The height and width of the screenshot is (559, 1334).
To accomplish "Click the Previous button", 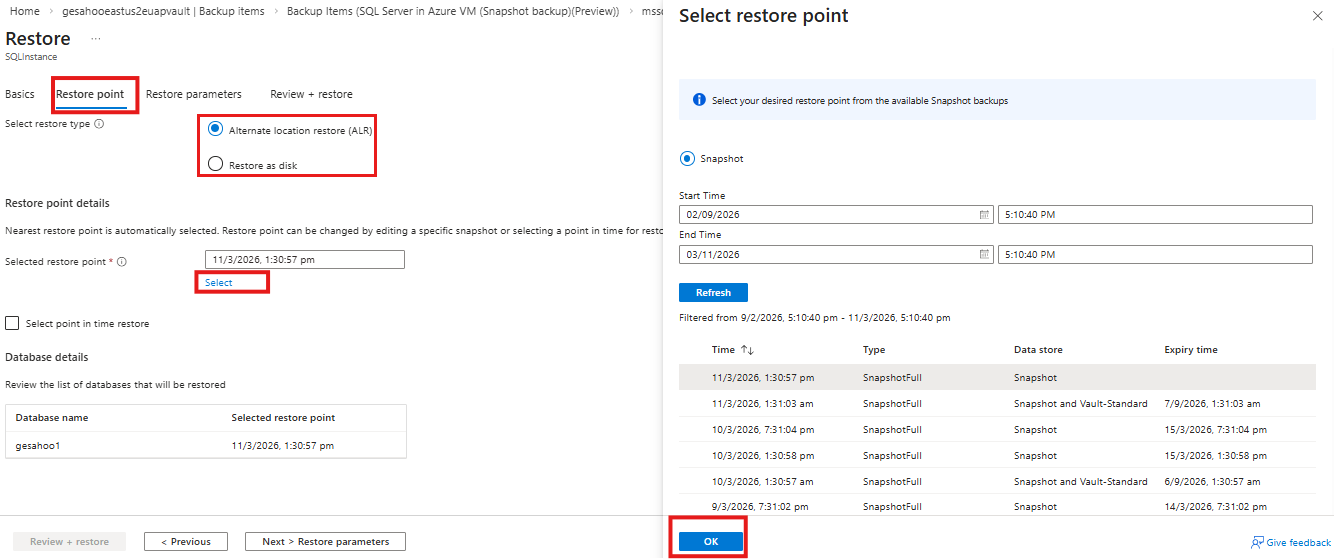I will (x=184, y=541).
